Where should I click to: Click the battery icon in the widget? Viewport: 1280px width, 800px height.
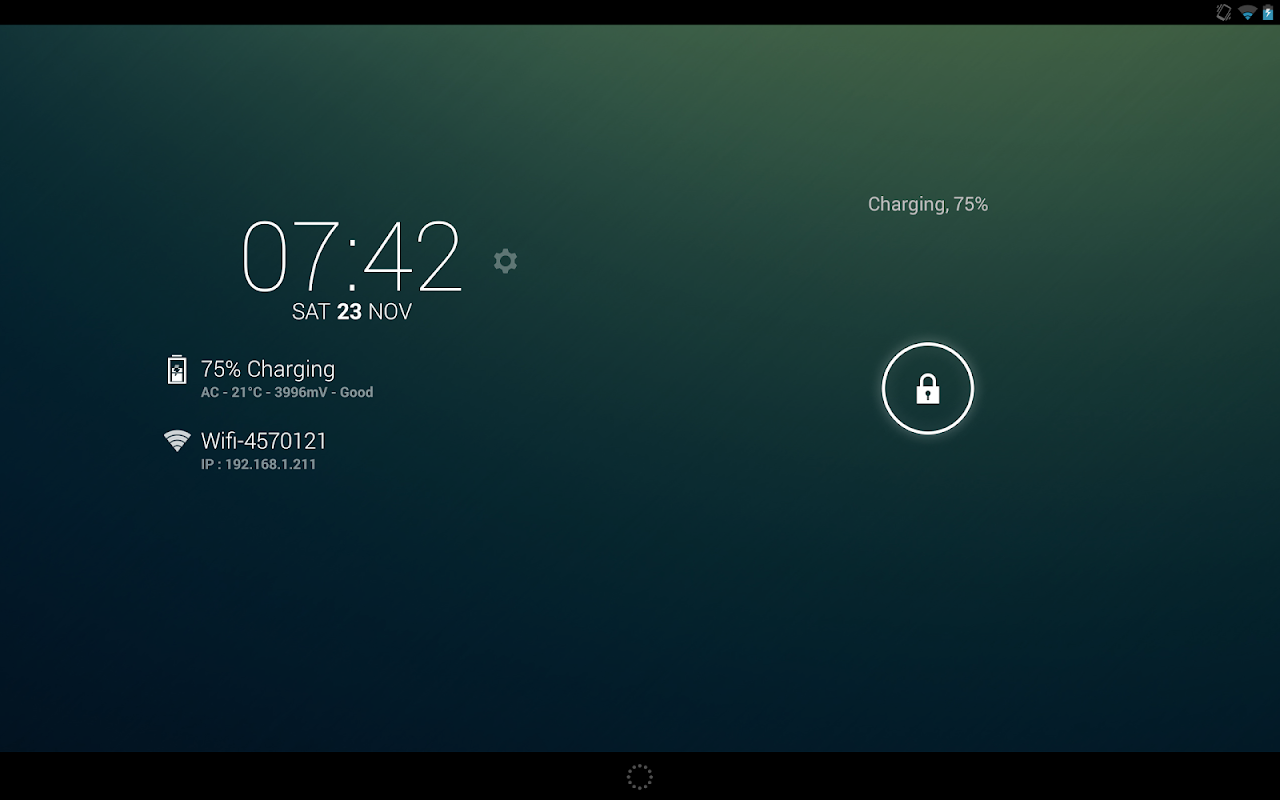tap(177, 370)
